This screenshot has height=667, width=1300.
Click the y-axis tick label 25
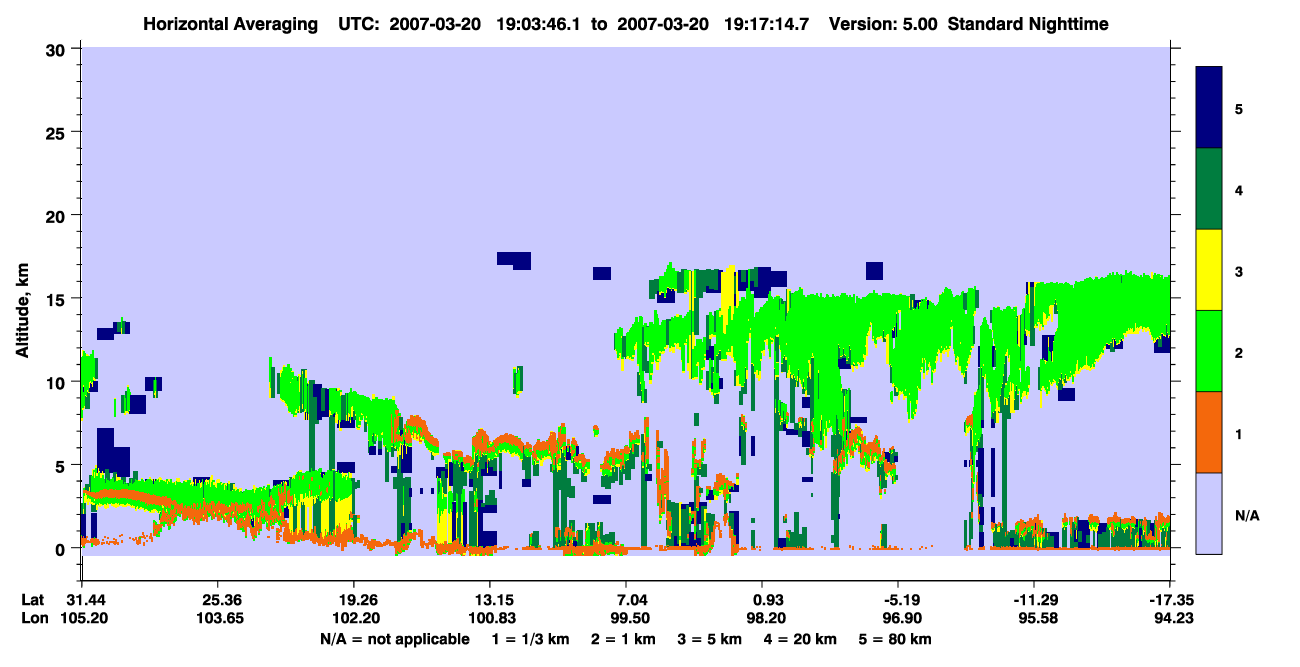pos(58,132)
